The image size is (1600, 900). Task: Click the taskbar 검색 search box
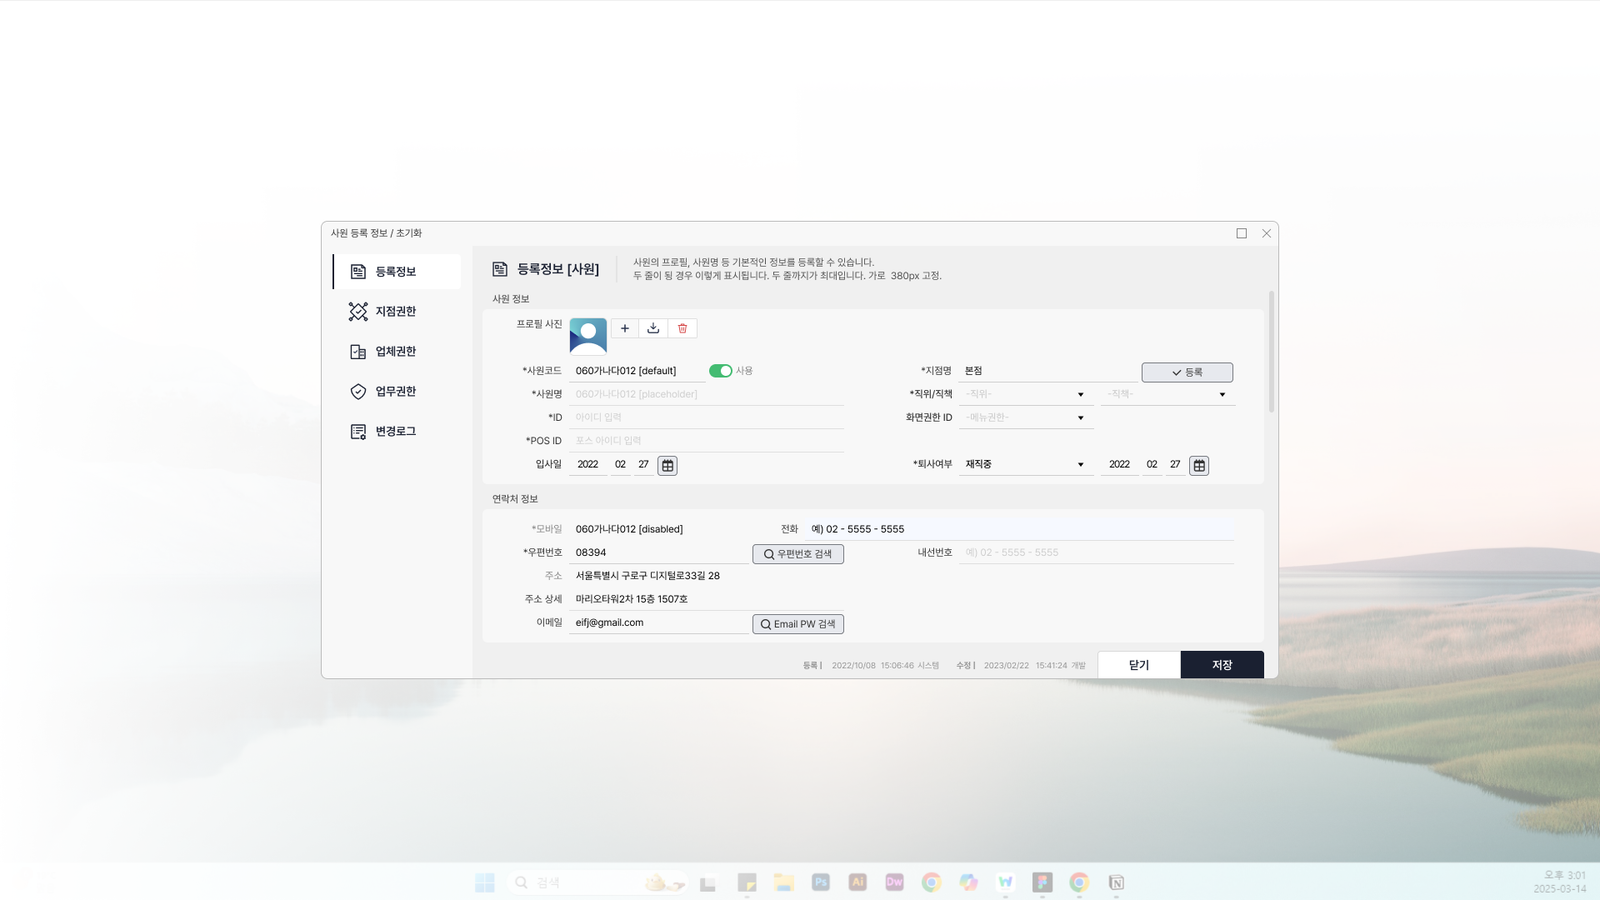(x=597, y=882)
